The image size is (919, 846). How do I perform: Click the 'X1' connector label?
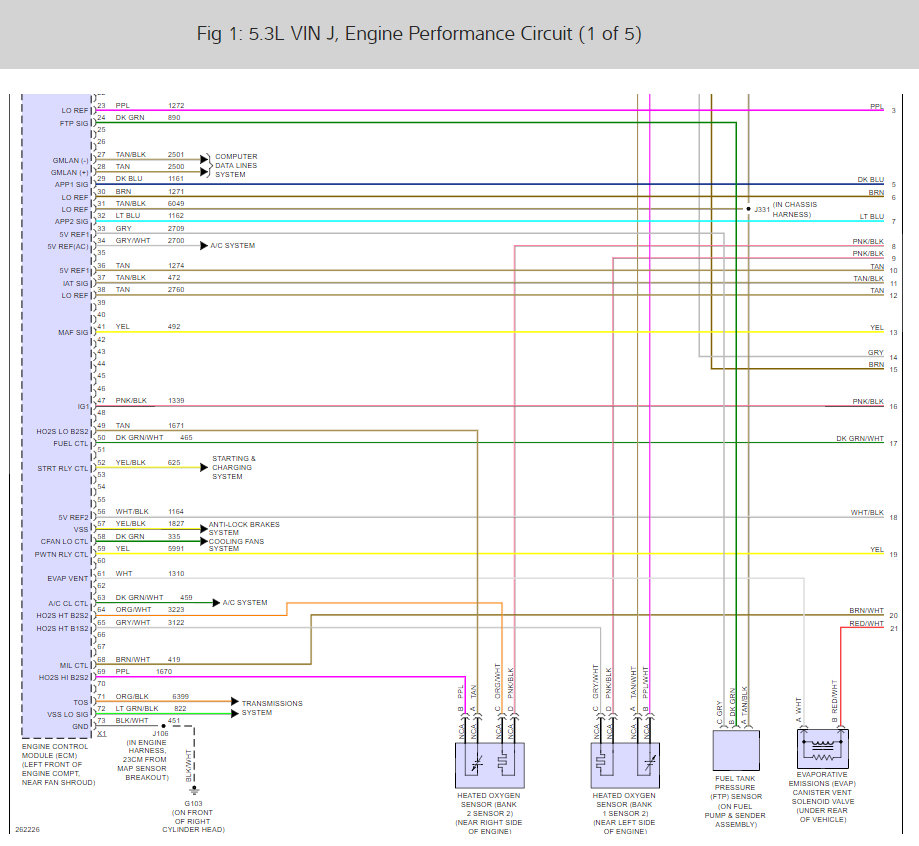(x=102, y=733)
